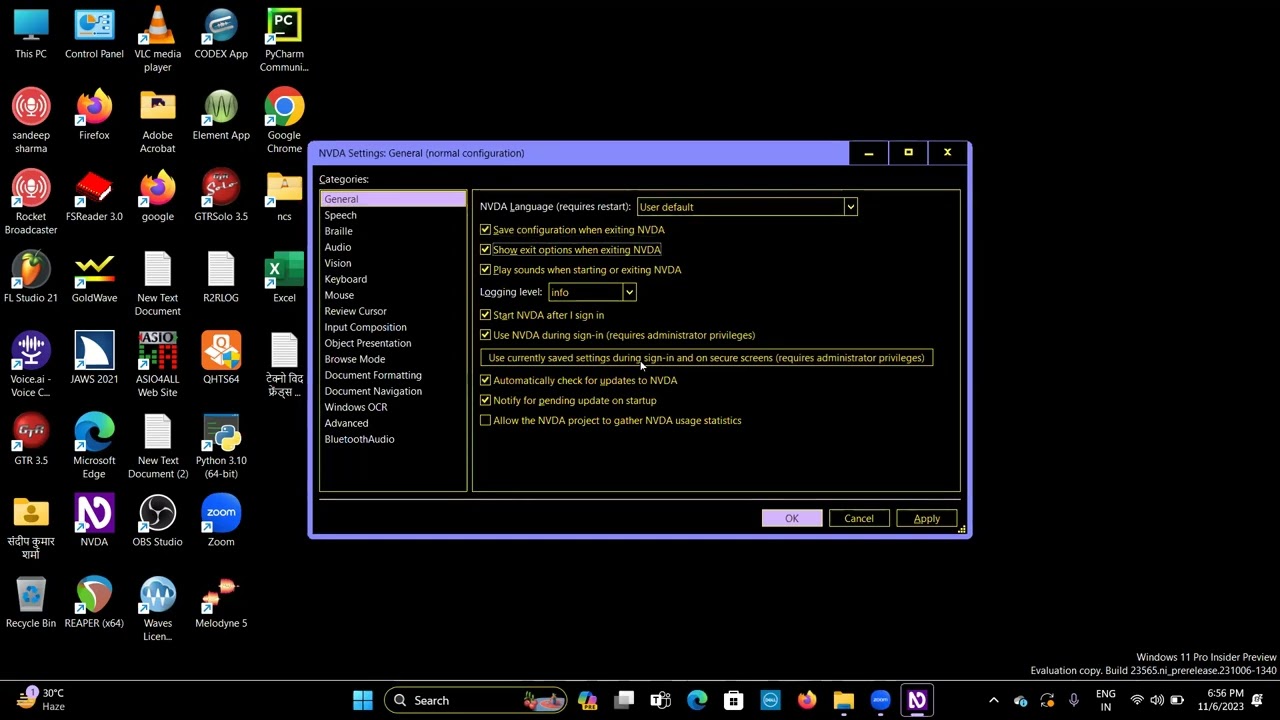Click the Apply button
This screenshot has width=1280, height=720.
(x=926, y=518)
